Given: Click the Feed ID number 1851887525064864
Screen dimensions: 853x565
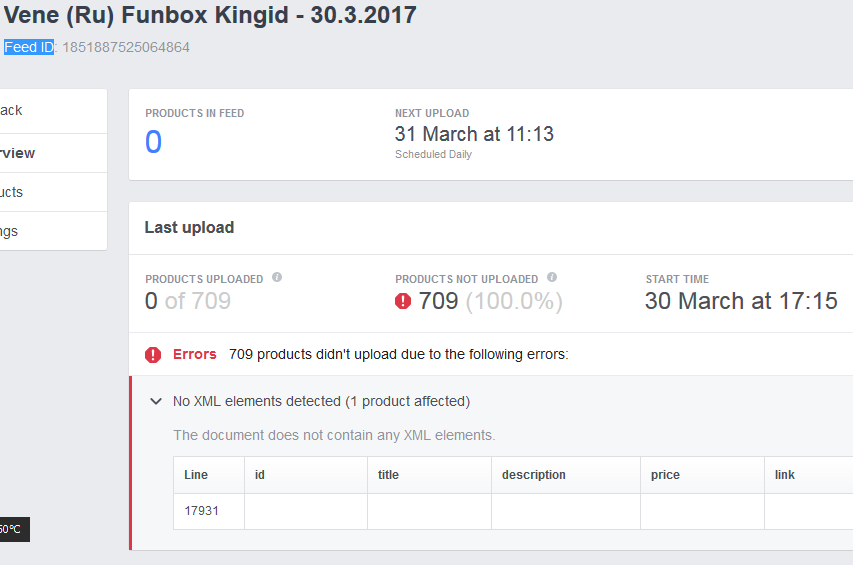Looking at the screenshot, I should pos(126,47).
